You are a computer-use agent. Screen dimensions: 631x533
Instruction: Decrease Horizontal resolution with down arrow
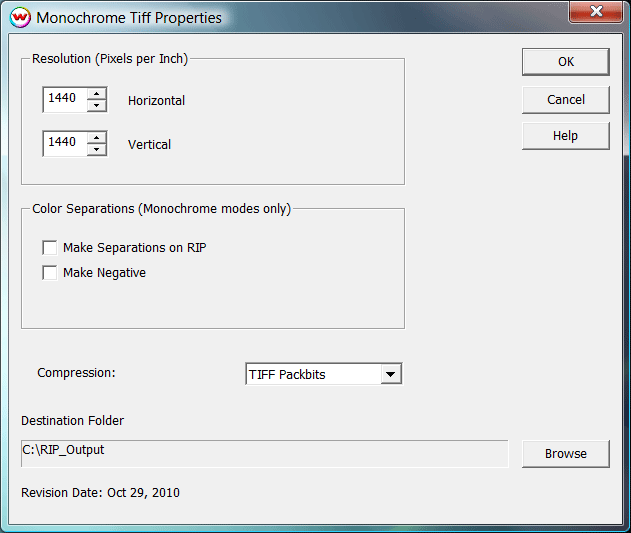click(97, 106)
